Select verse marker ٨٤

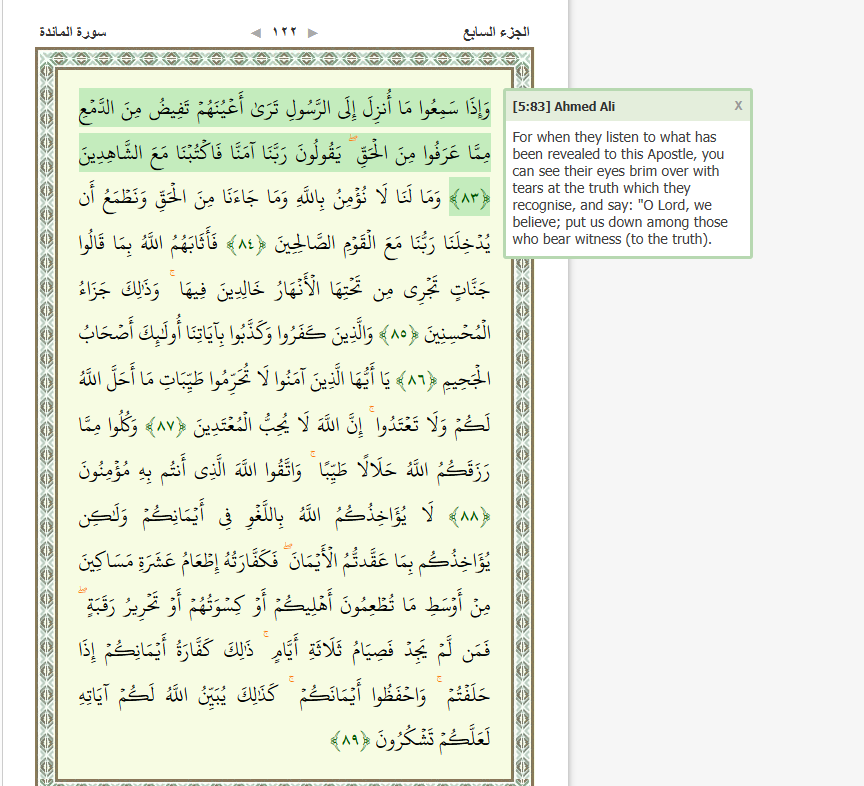point(246,243)
